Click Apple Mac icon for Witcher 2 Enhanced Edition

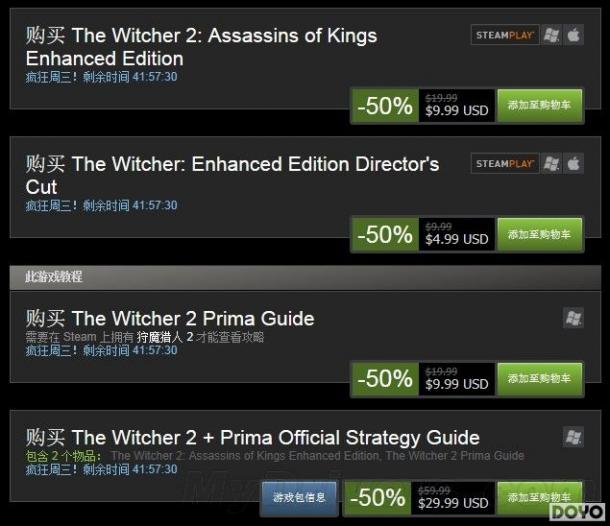pyautogui.click(x=573, y=35)
